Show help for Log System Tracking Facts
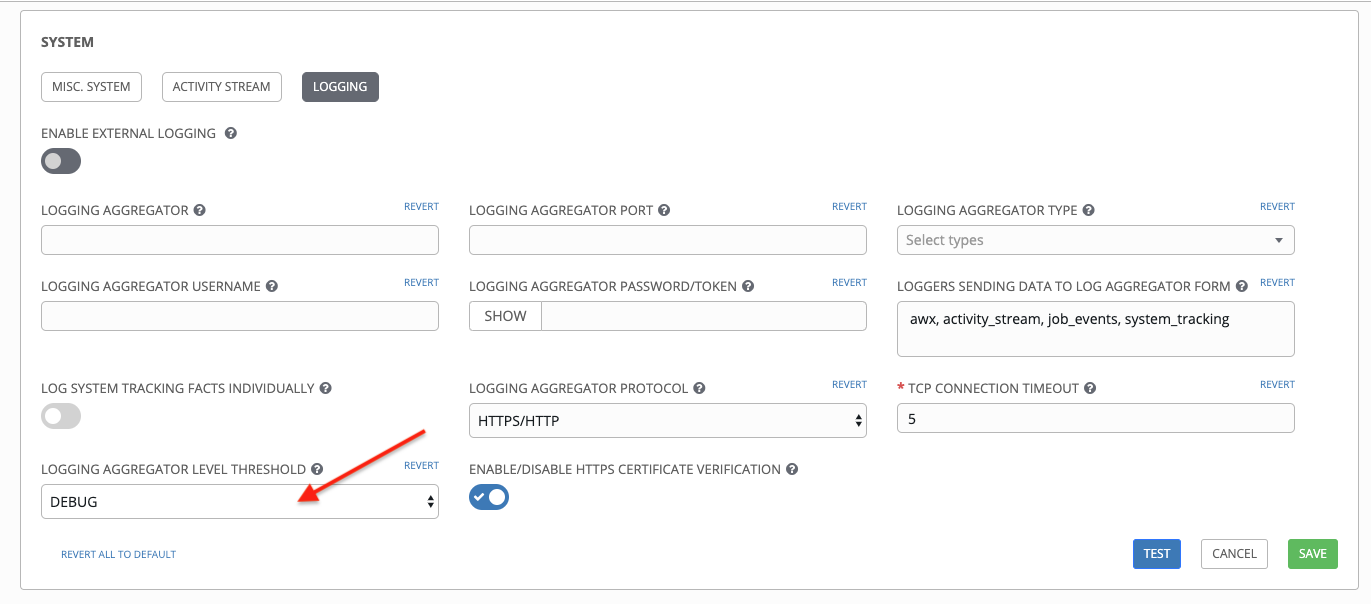This screenshot has width=1371, height=604. click(326, 388)
